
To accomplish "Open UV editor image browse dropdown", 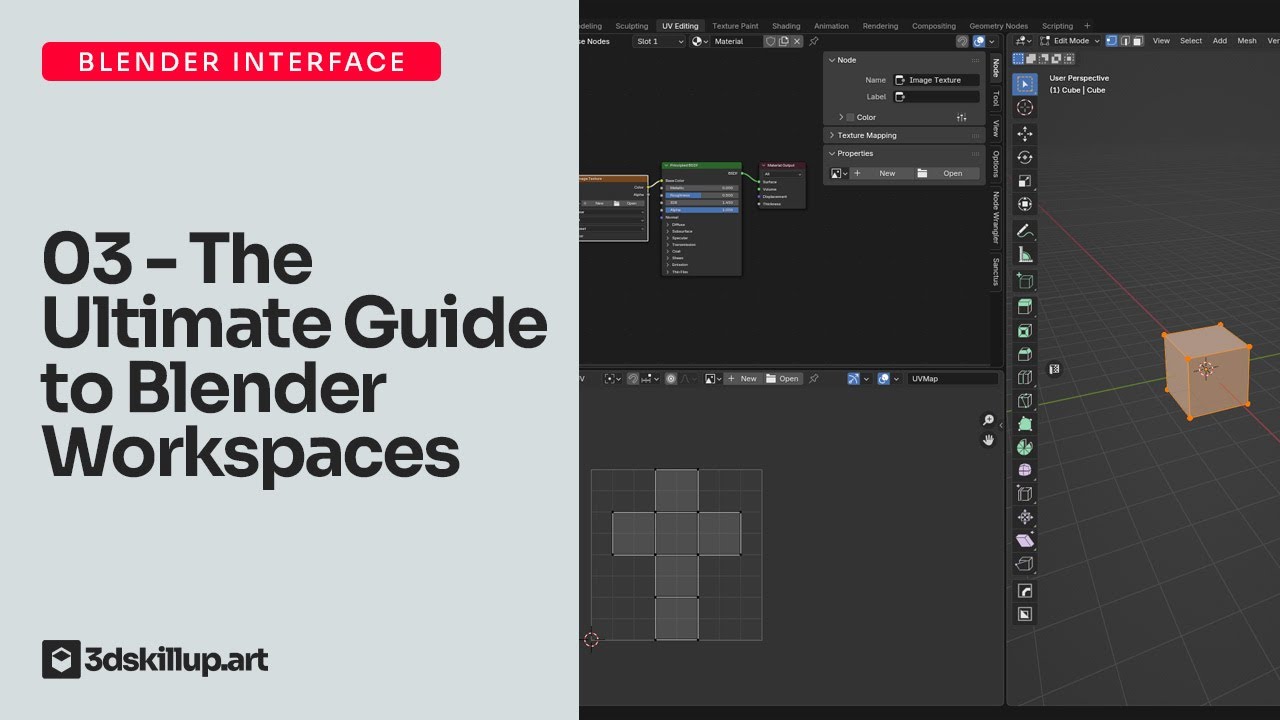I will pos(714,379).
